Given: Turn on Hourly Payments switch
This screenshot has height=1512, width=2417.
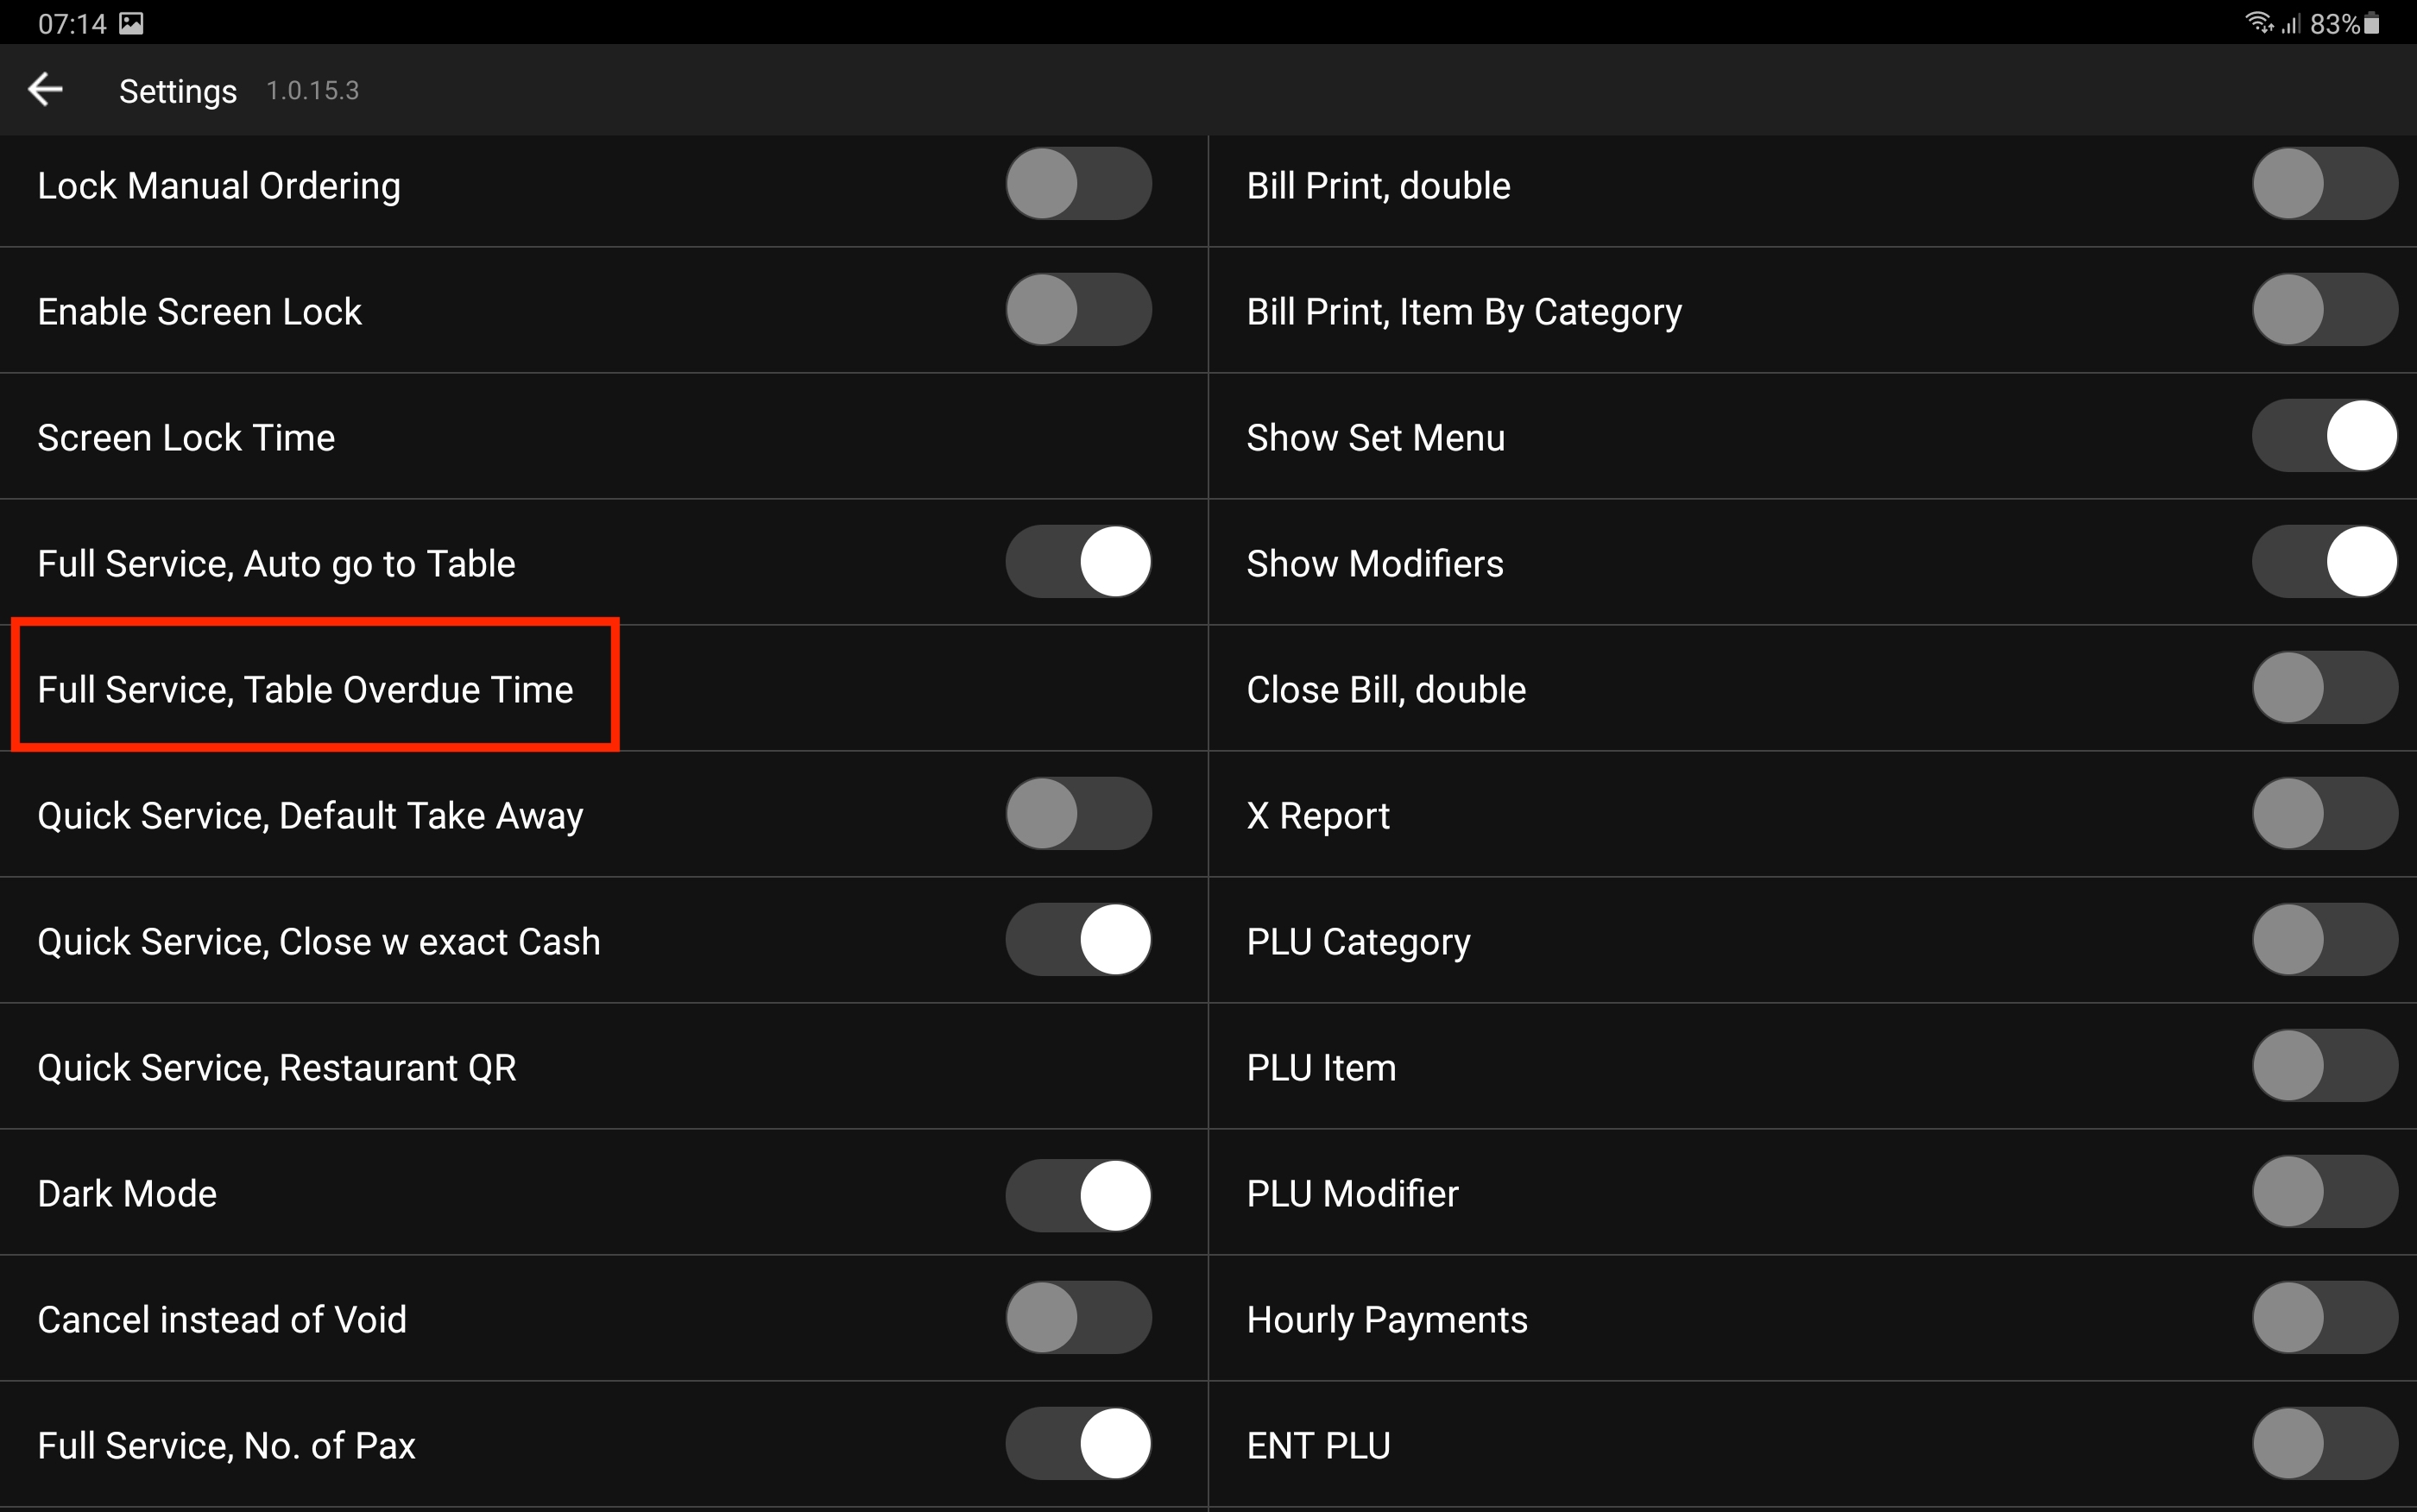Looking at the screenshot, I should pyautogui.click(x=2324, y=1318).
